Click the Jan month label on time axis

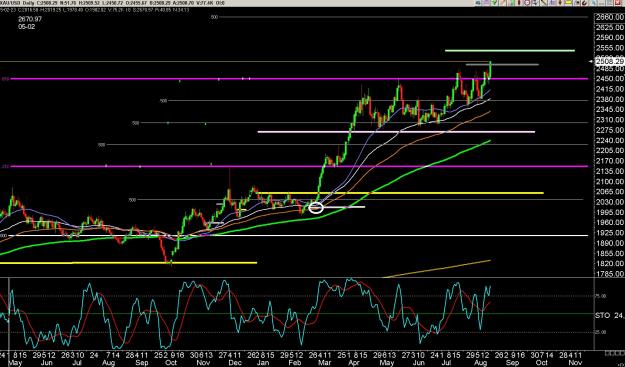pos(263,363)
